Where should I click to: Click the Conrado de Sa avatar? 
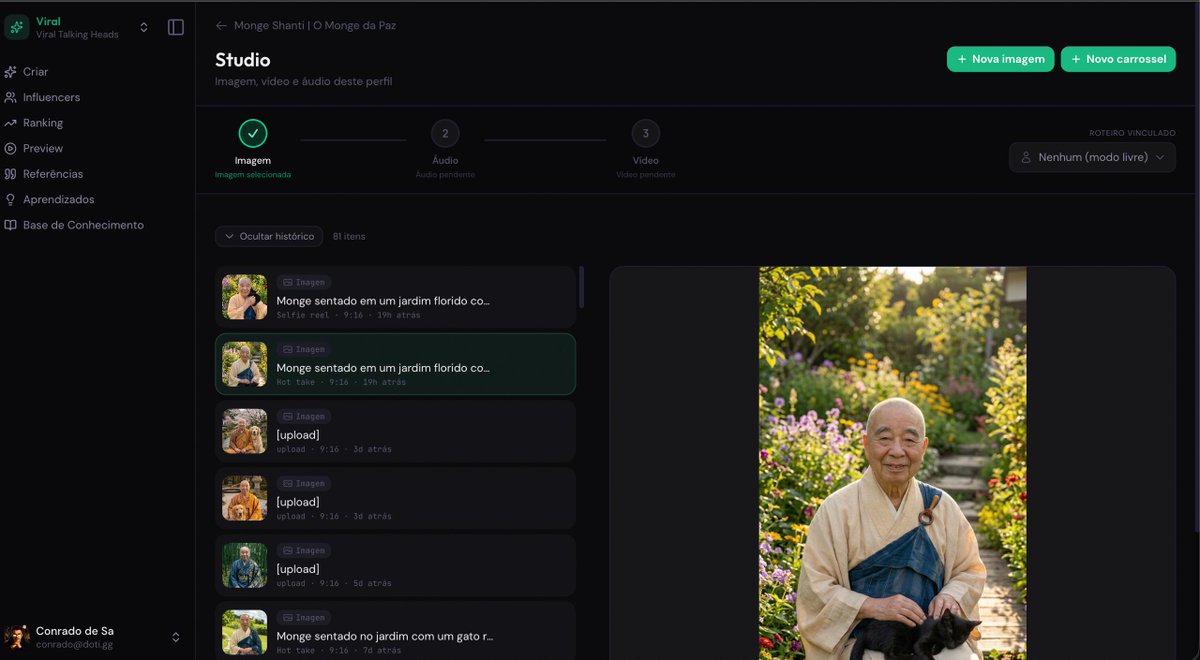[x=17, y=637]
